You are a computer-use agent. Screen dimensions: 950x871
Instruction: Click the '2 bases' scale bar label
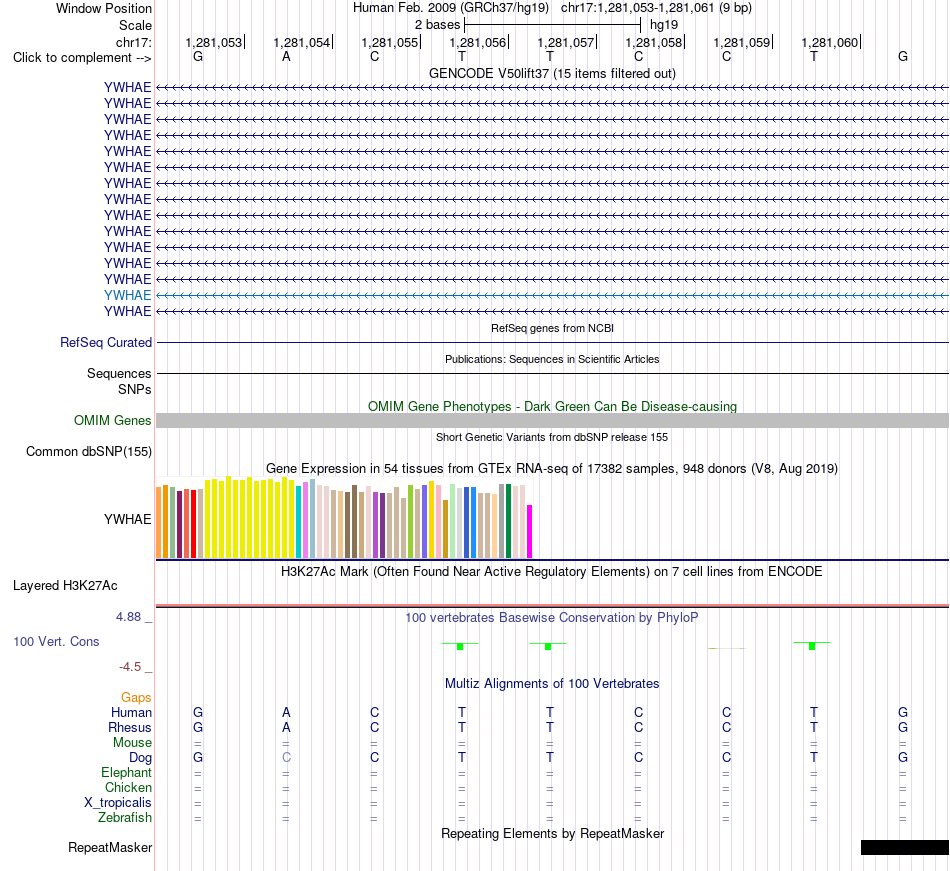pos(437,25)
